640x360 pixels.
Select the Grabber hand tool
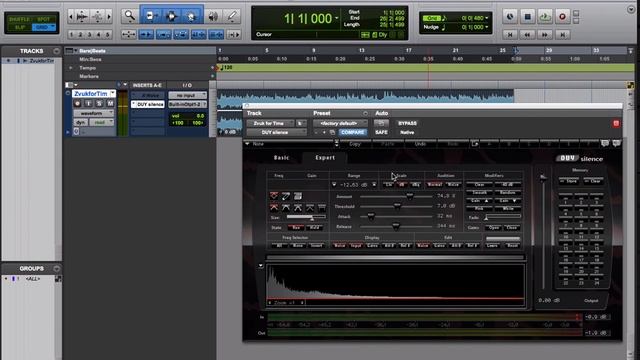tap(191, 16)
